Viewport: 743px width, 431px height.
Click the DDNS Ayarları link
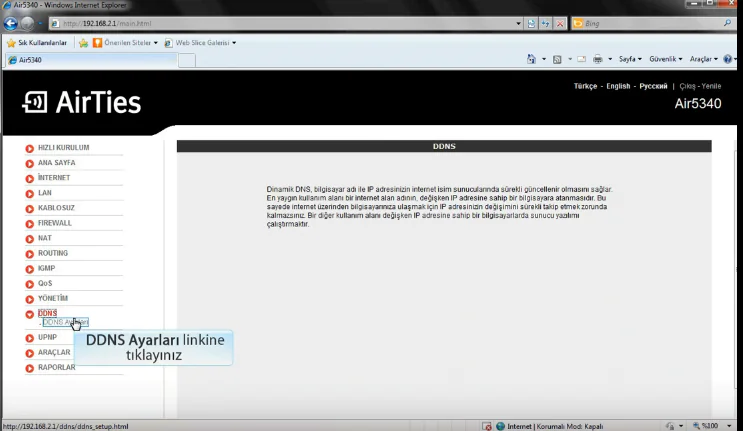pos(65,322)
